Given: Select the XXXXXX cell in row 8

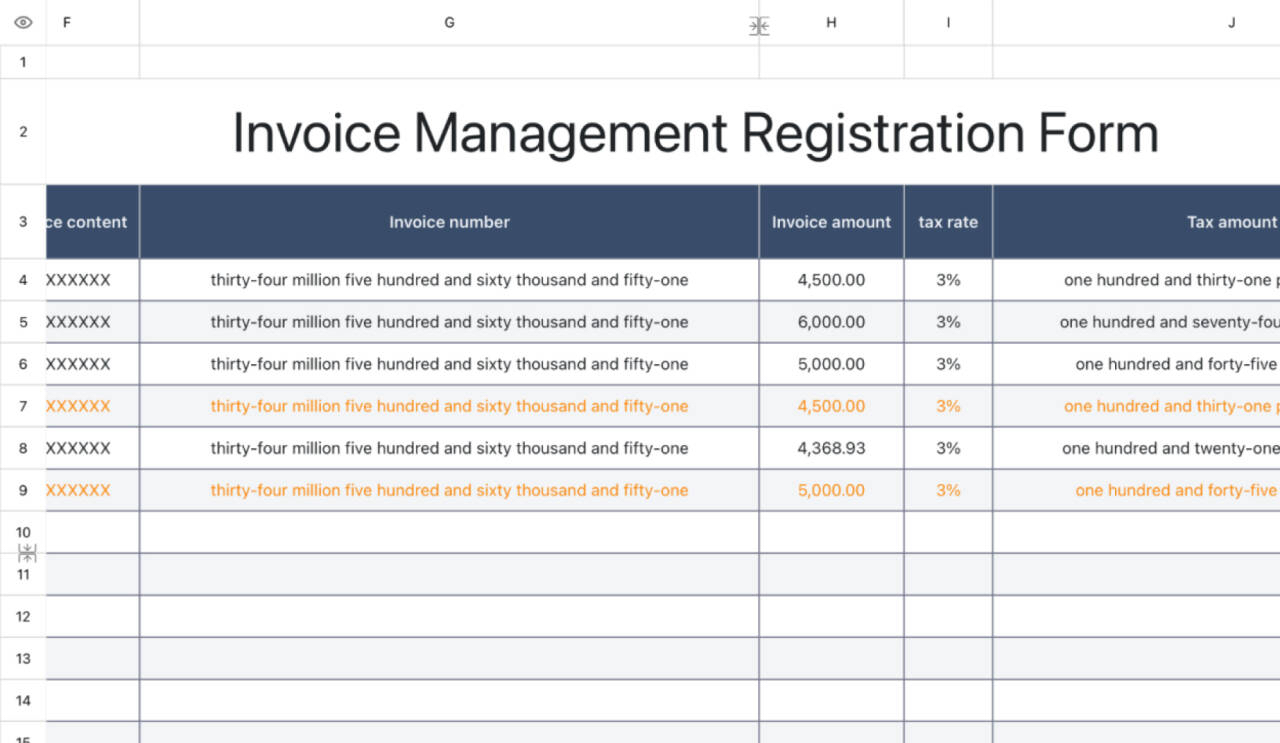Looking at the screenshot, I should (93, 448).
